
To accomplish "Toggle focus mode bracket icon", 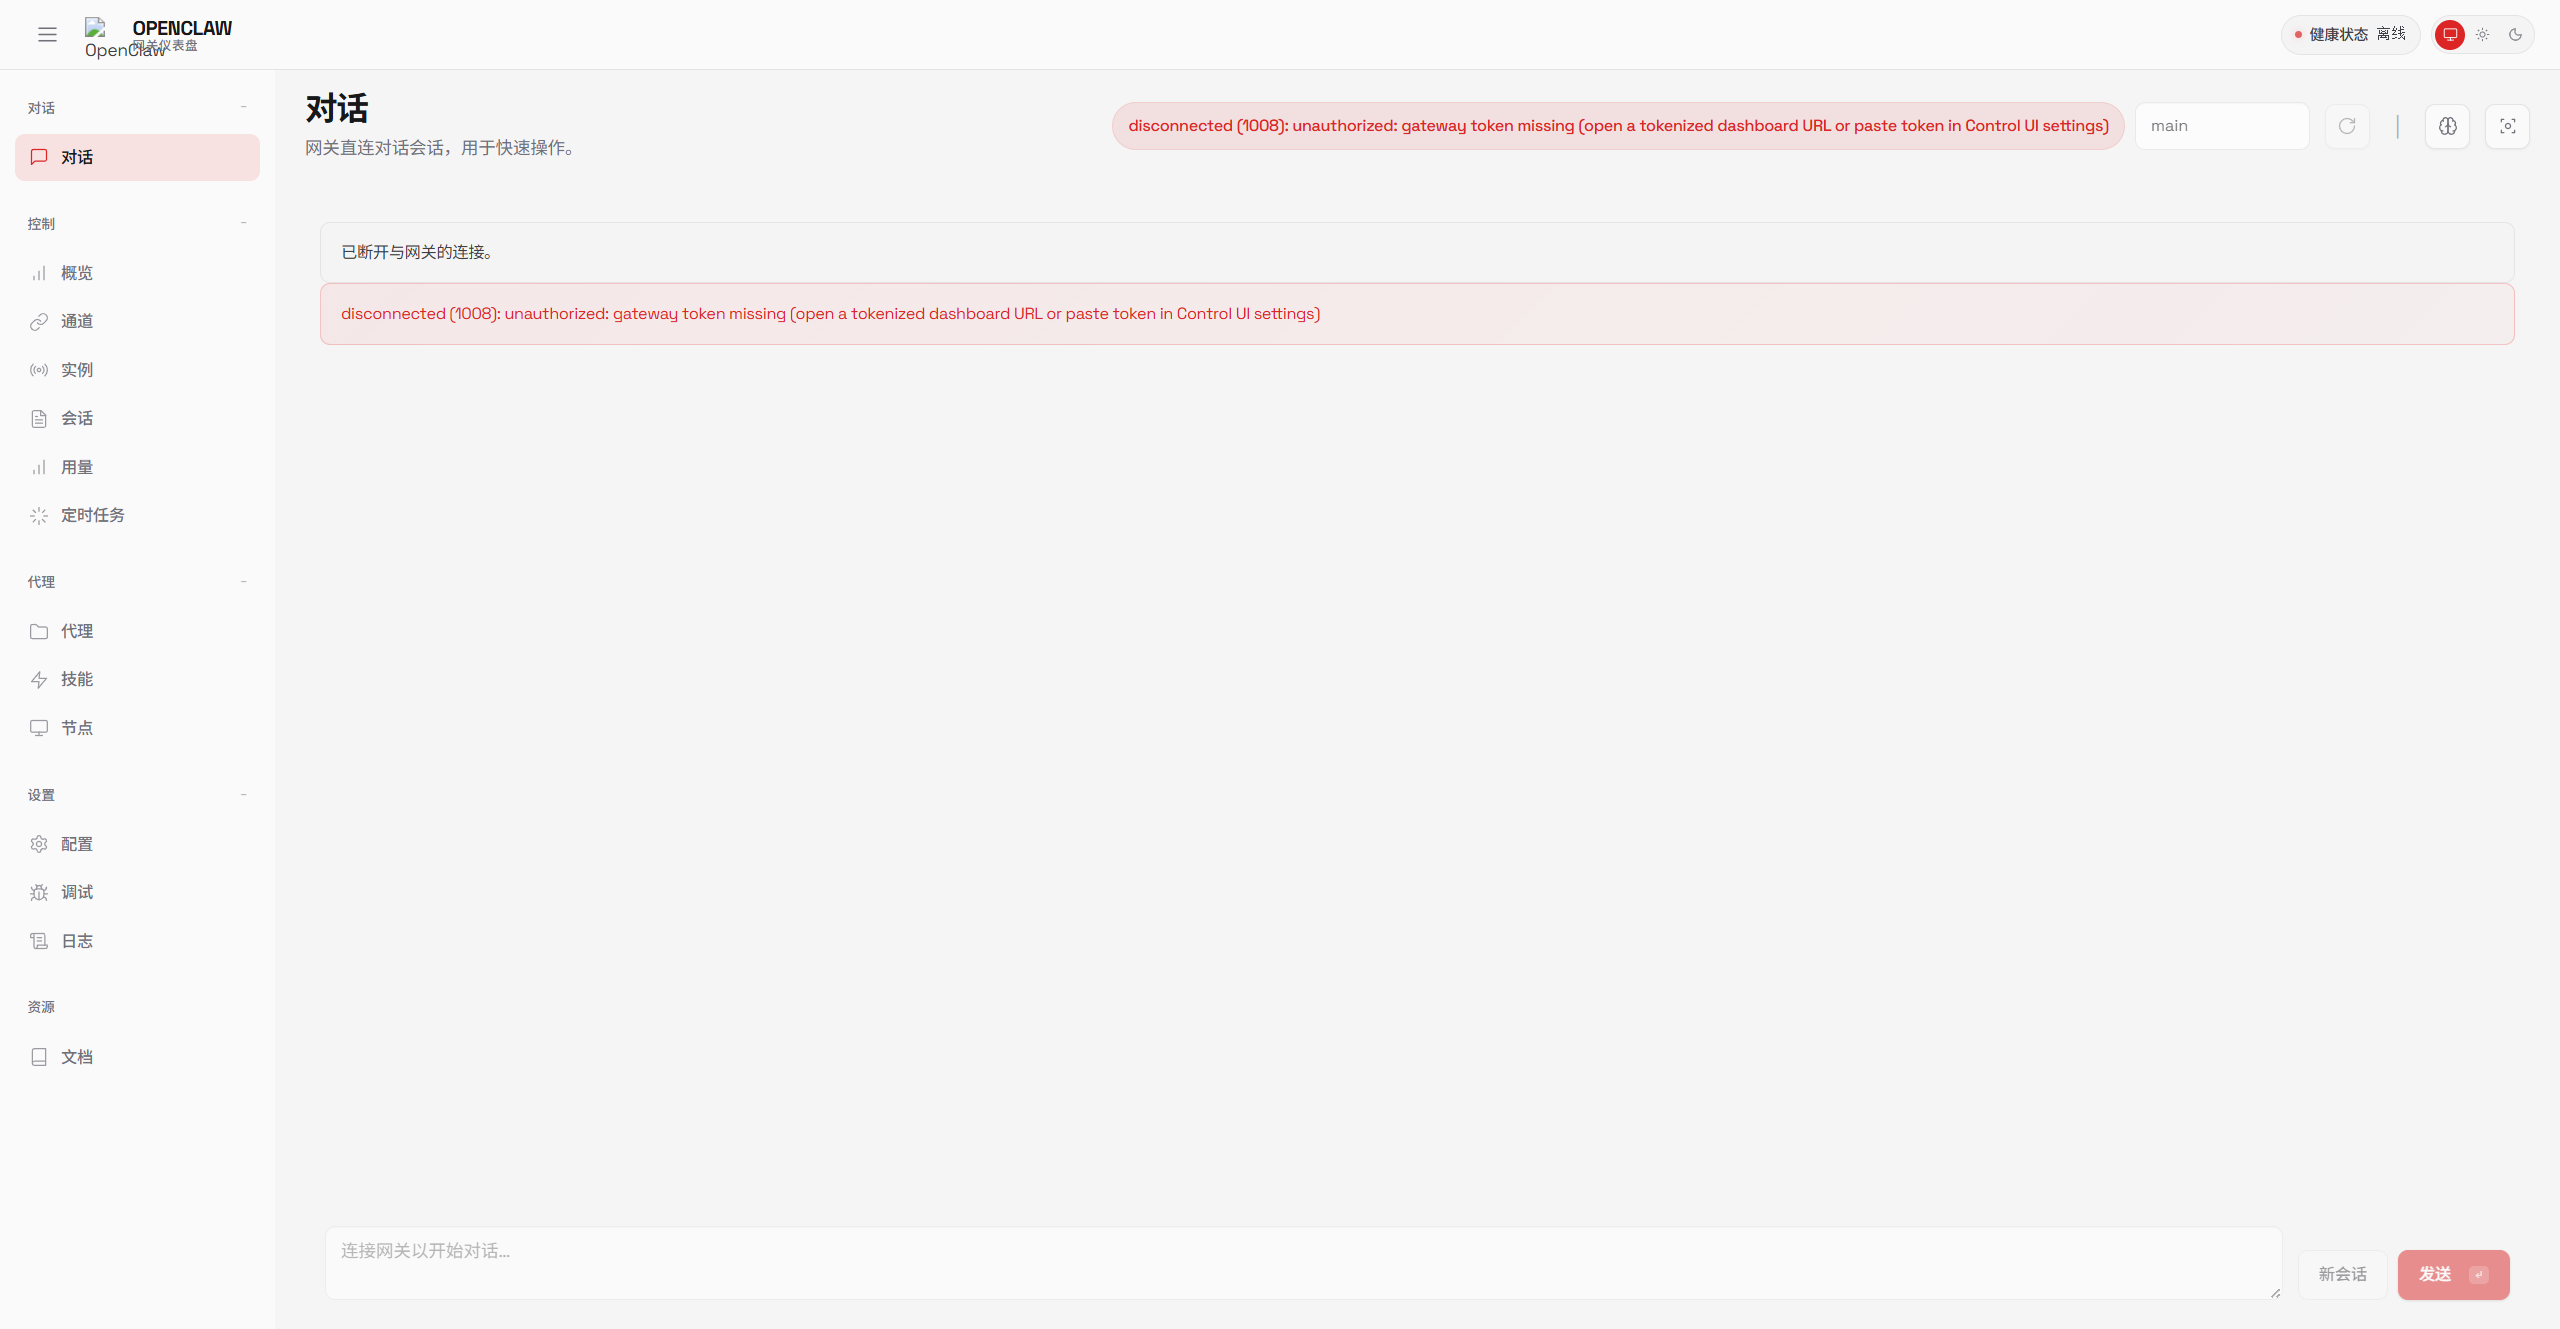I will point(2507,126).
